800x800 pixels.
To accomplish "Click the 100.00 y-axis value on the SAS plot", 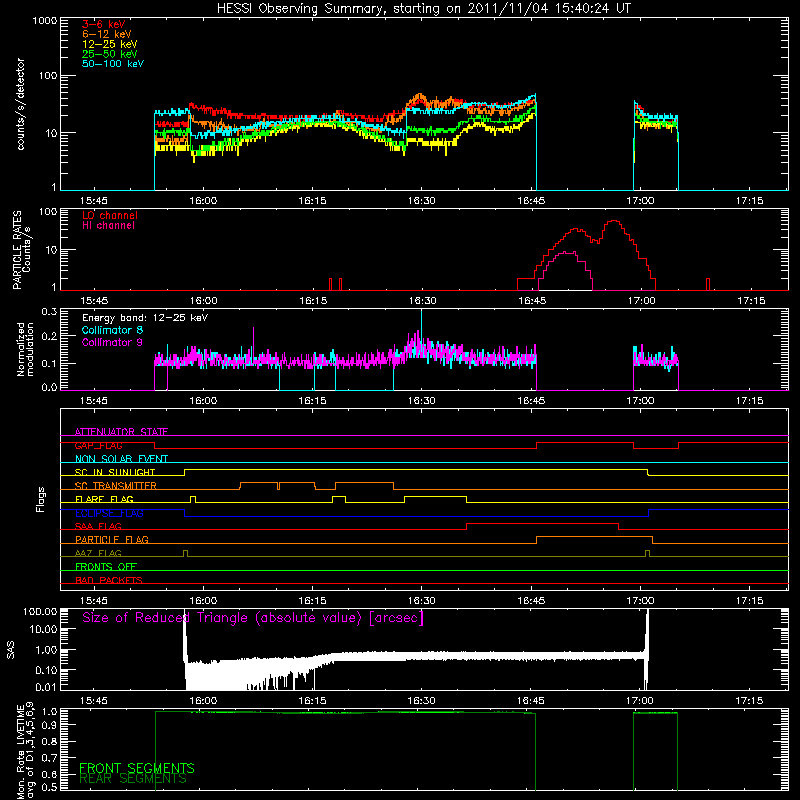I will pos(40,611).
